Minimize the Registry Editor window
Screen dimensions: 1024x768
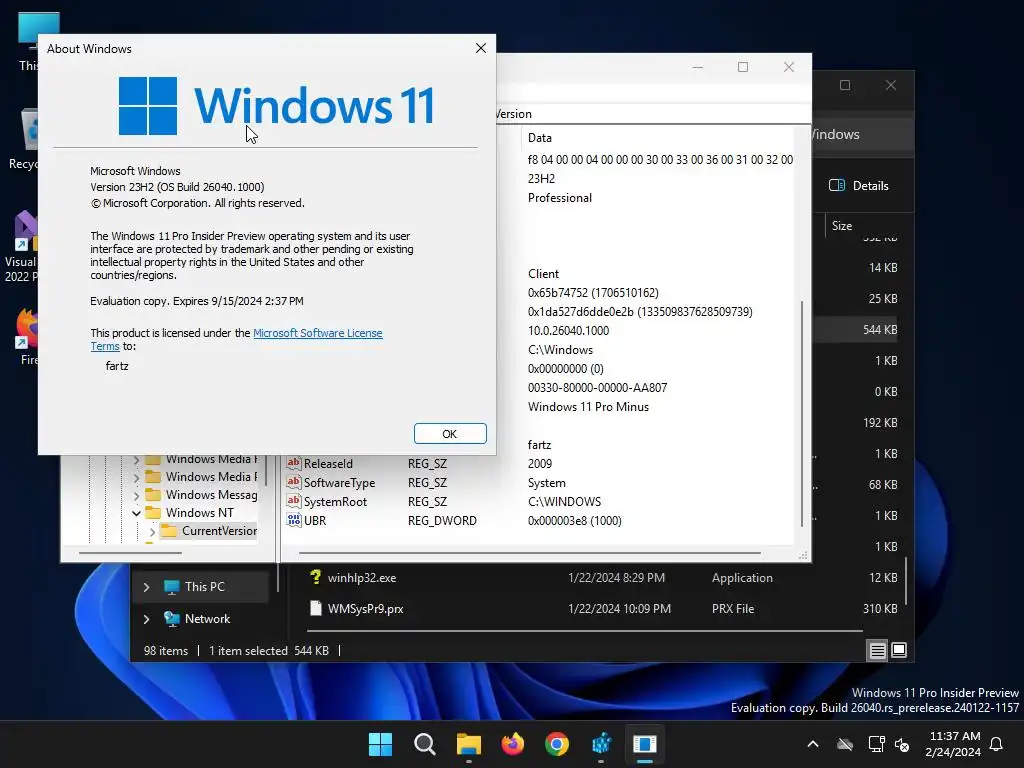click(x=697, y=67)
